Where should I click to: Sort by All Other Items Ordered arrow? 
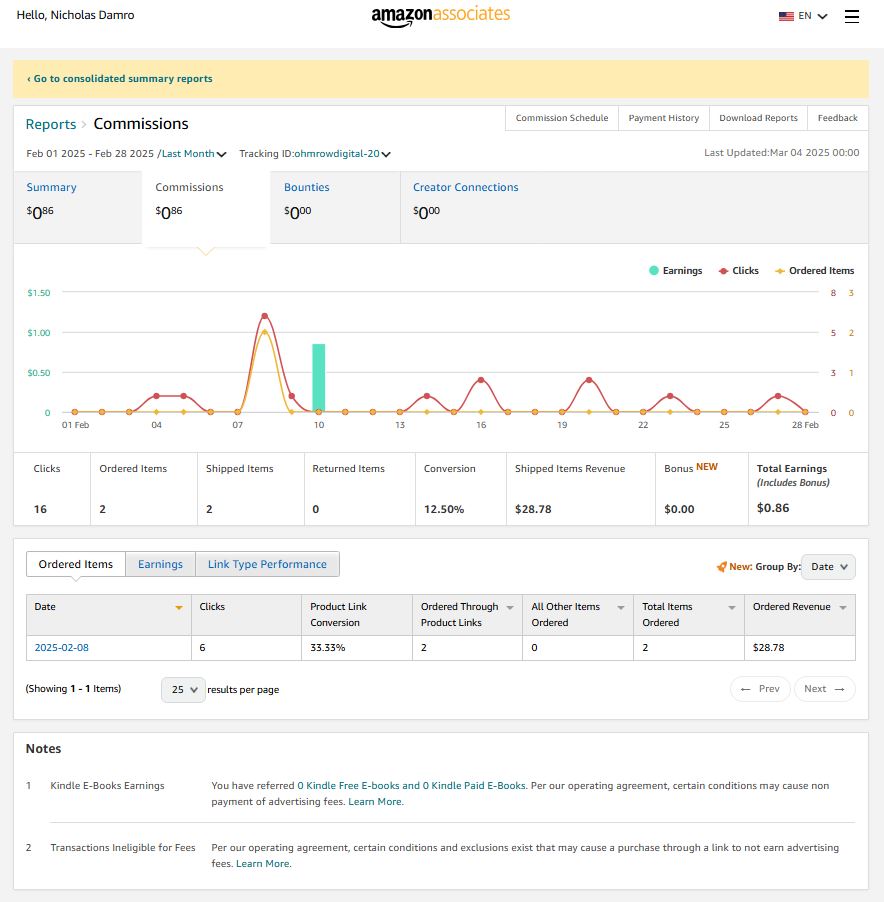pyautogui.click(x=621, y=607)
